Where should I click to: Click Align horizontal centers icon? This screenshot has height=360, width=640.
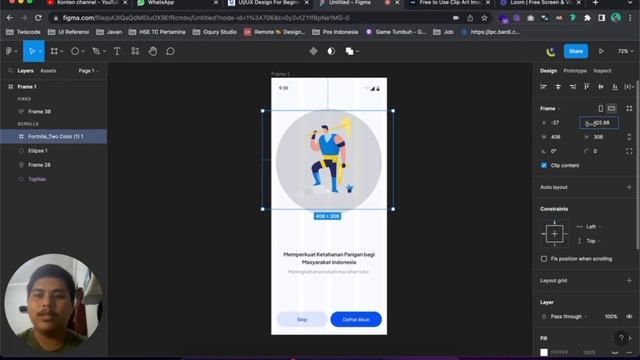coord(558,87)
